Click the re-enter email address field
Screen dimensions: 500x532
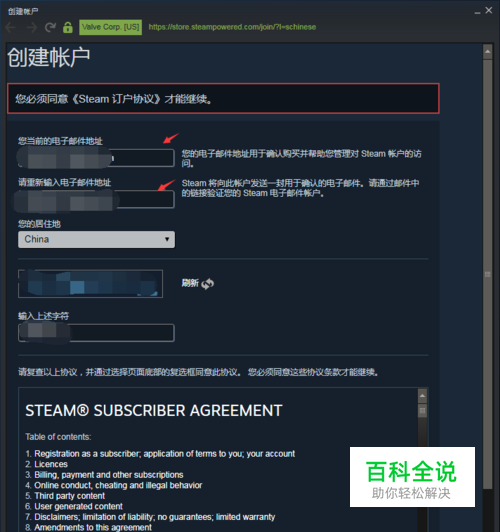96,199
